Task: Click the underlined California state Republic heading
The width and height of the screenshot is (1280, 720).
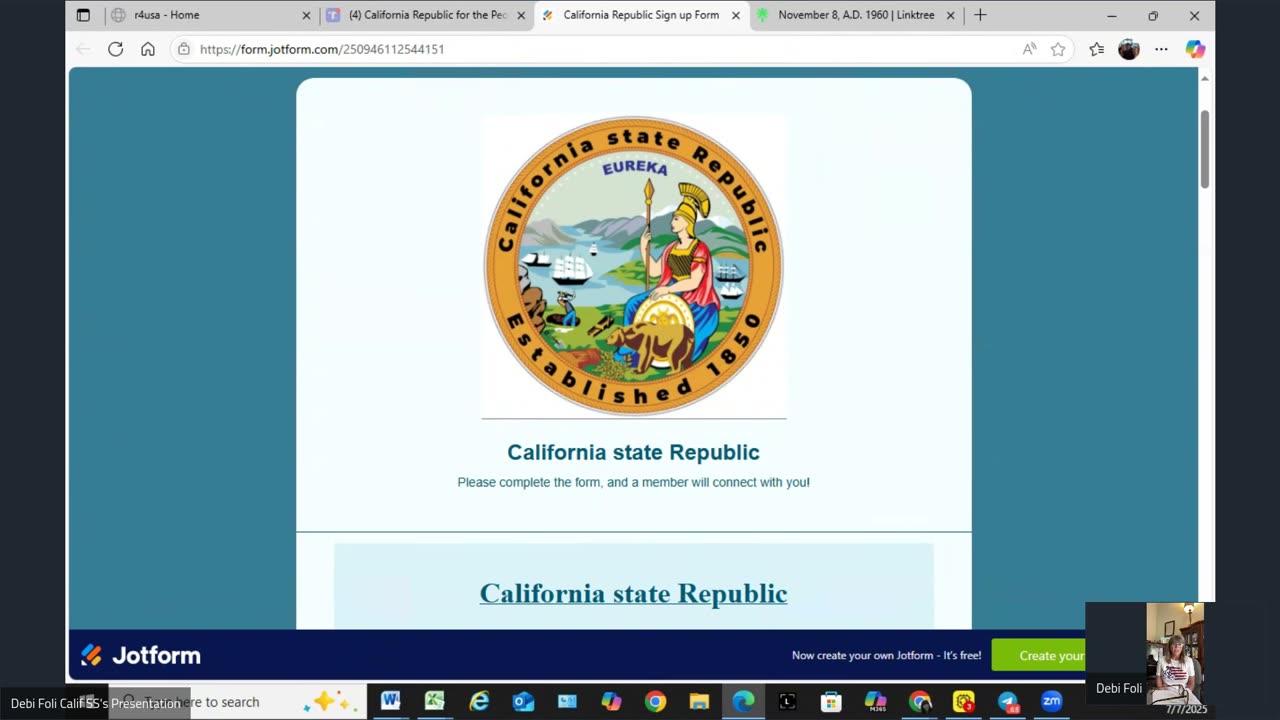Action: [633, 593]
